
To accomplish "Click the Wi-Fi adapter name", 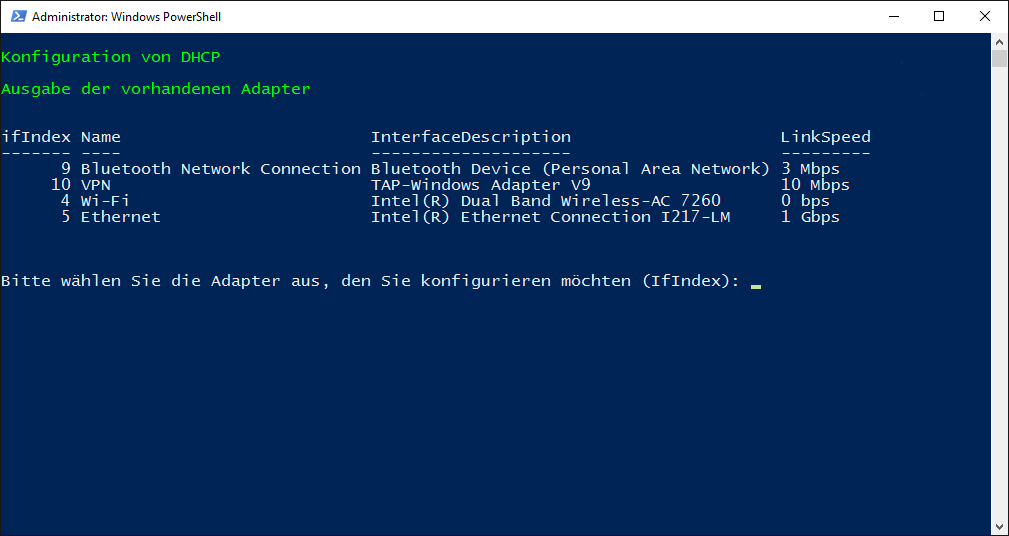I will [x=105, y=201].
